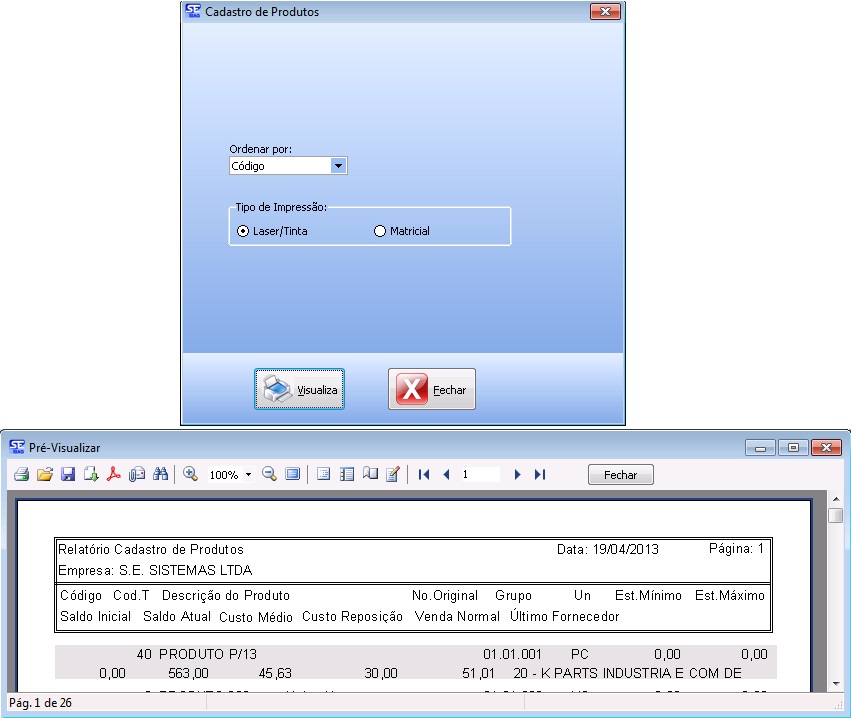Edit the page with the pencil icon
The width and height of the screenshot is (851, 718).
click(x=393, y=475)
